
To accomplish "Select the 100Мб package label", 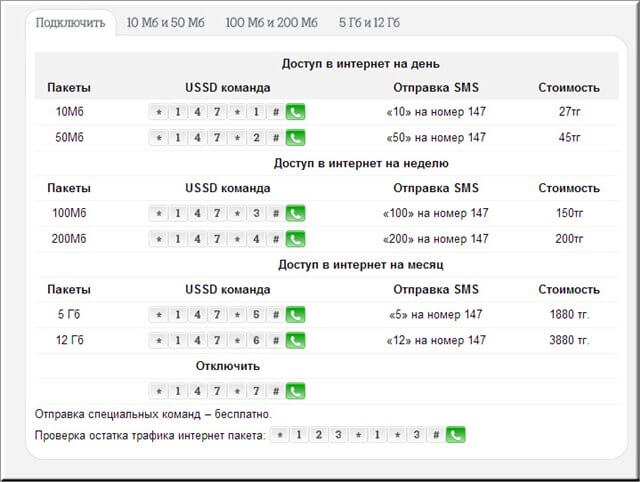I will (69, 213).
